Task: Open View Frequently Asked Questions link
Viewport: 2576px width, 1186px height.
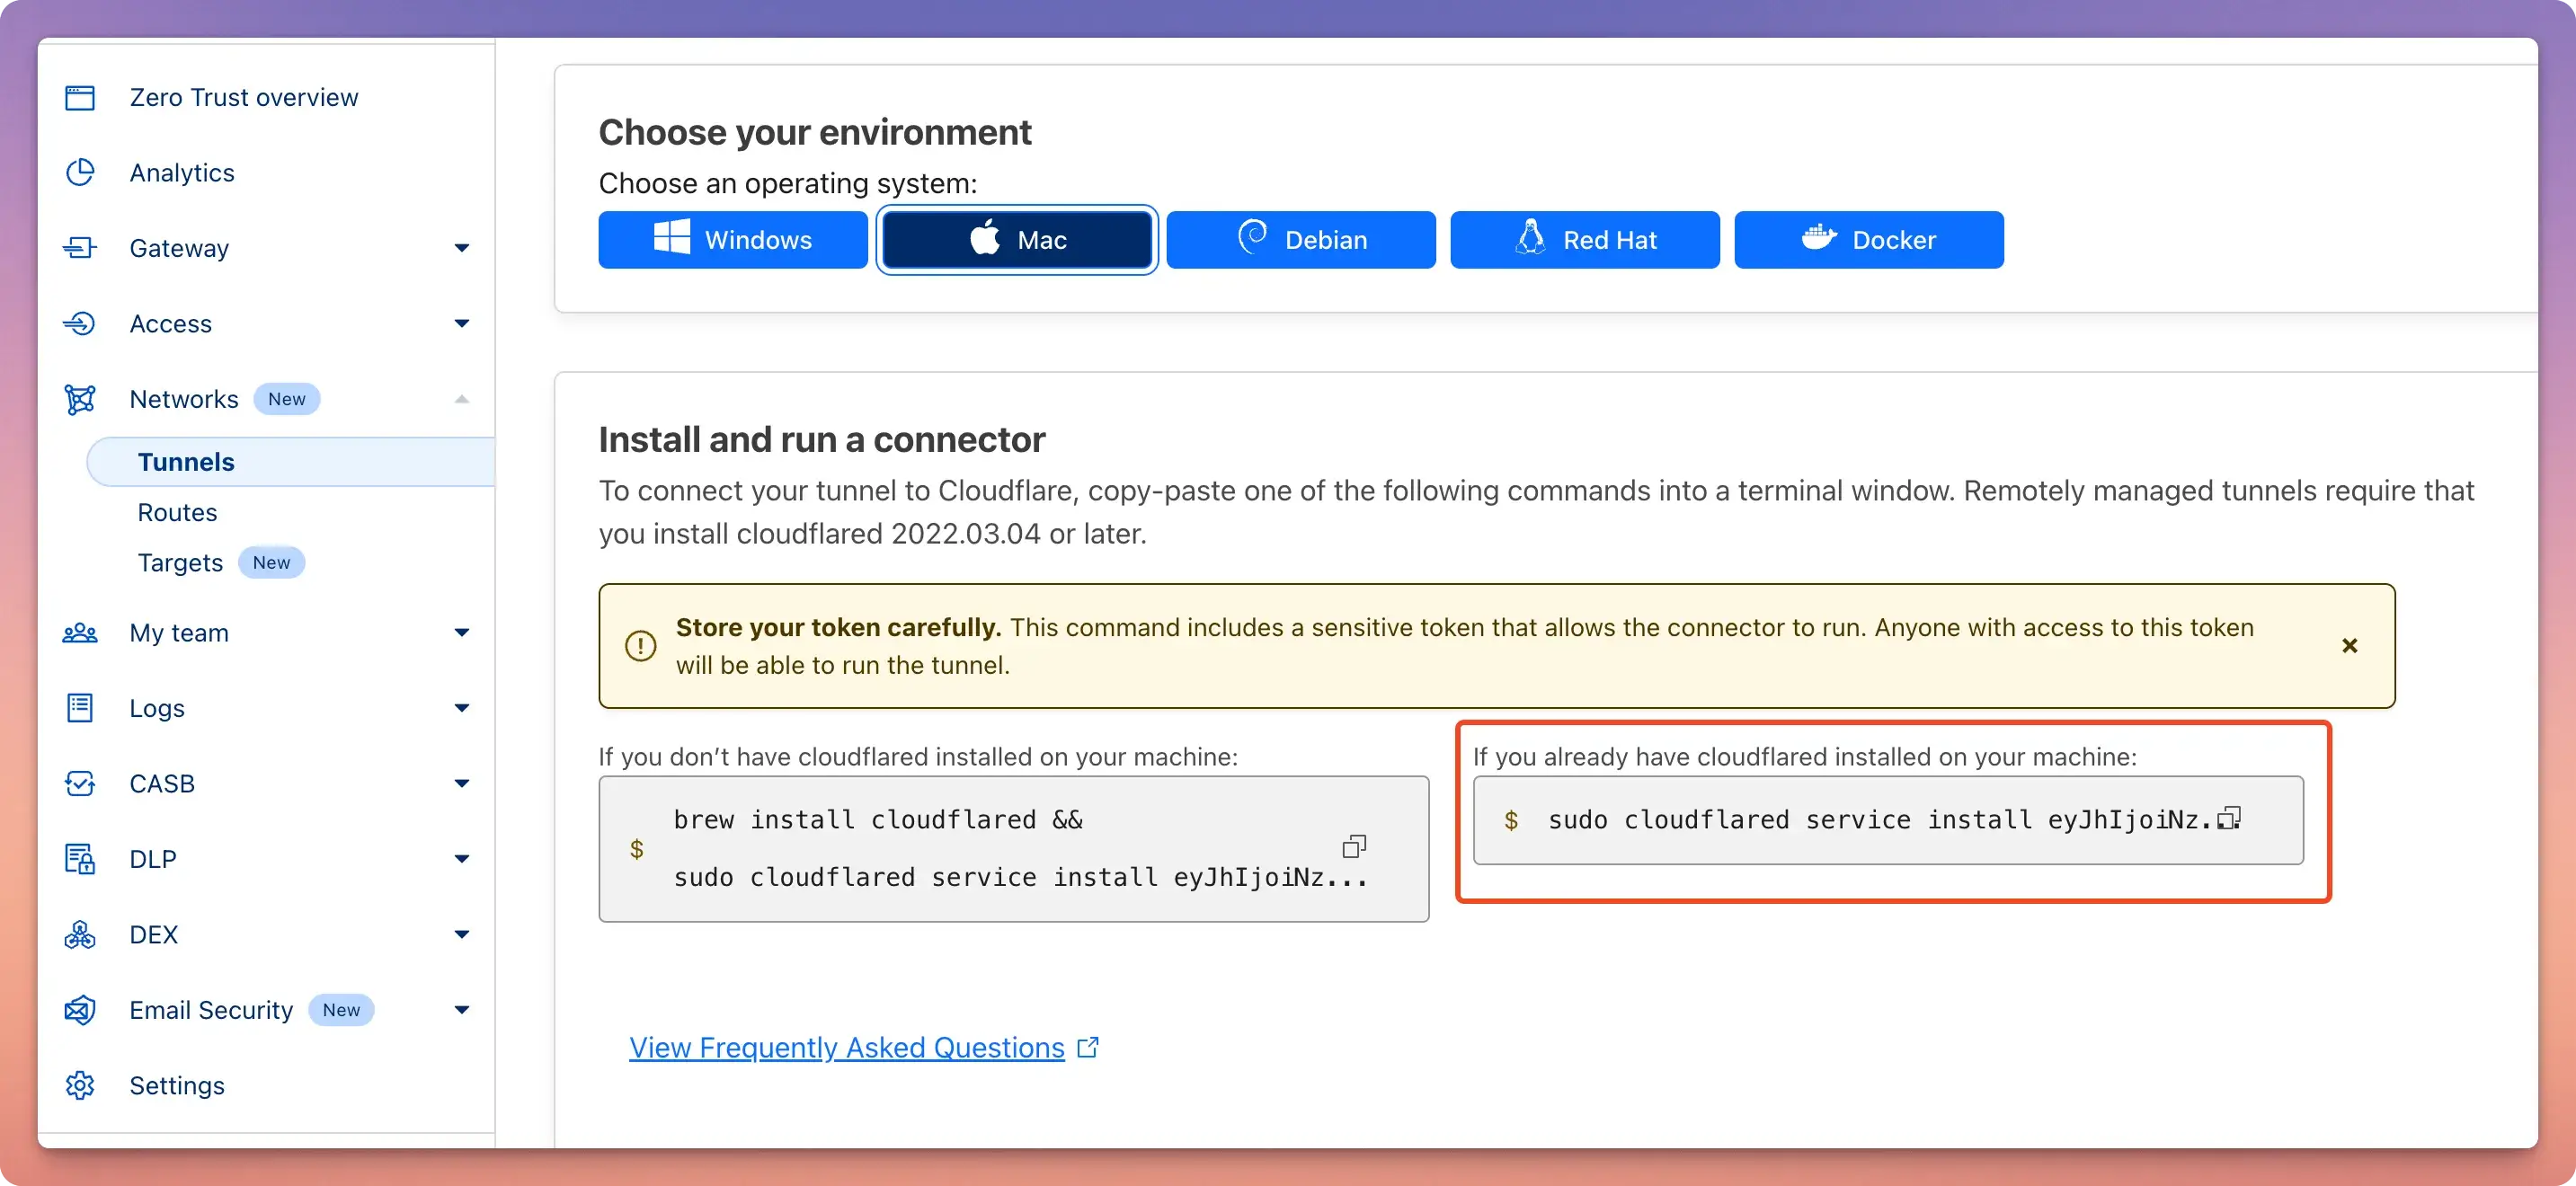Action: [847, 1047]
